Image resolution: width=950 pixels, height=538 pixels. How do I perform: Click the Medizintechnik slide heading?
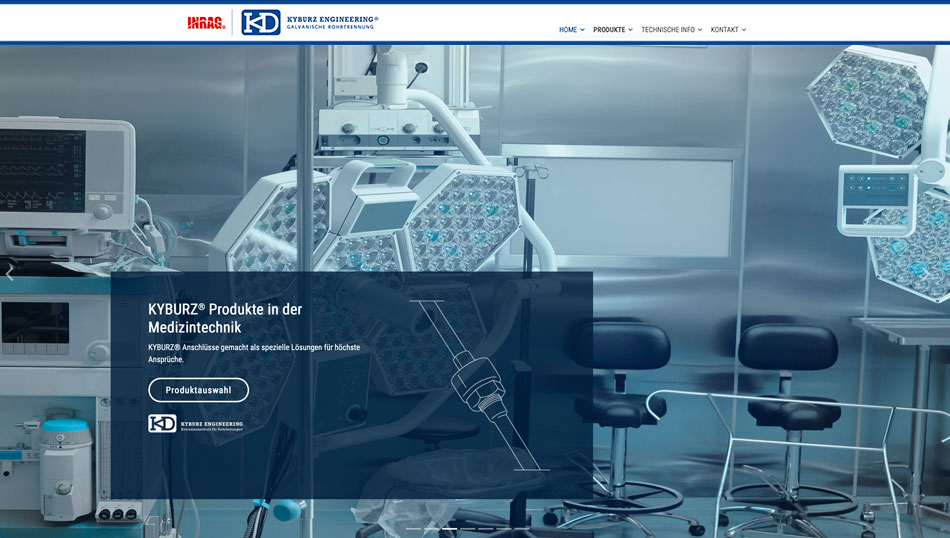pyautogui.click(x=225, y=318)
